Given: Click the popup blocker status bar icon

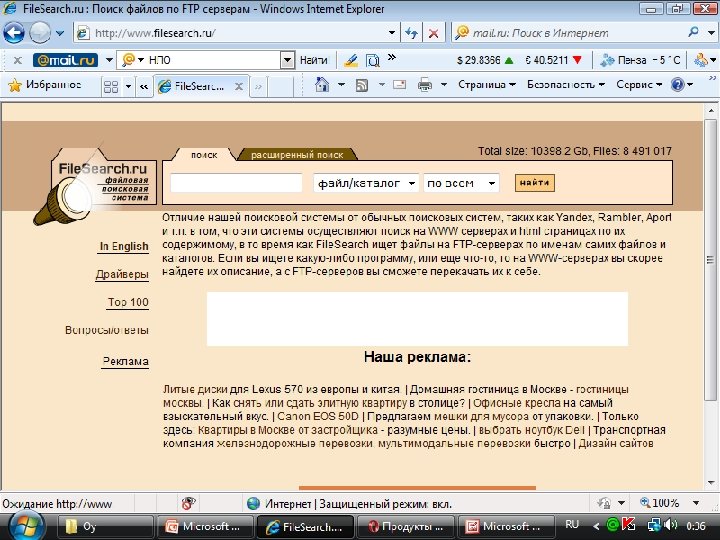Looking at the screenshot, I should (188, 503).
